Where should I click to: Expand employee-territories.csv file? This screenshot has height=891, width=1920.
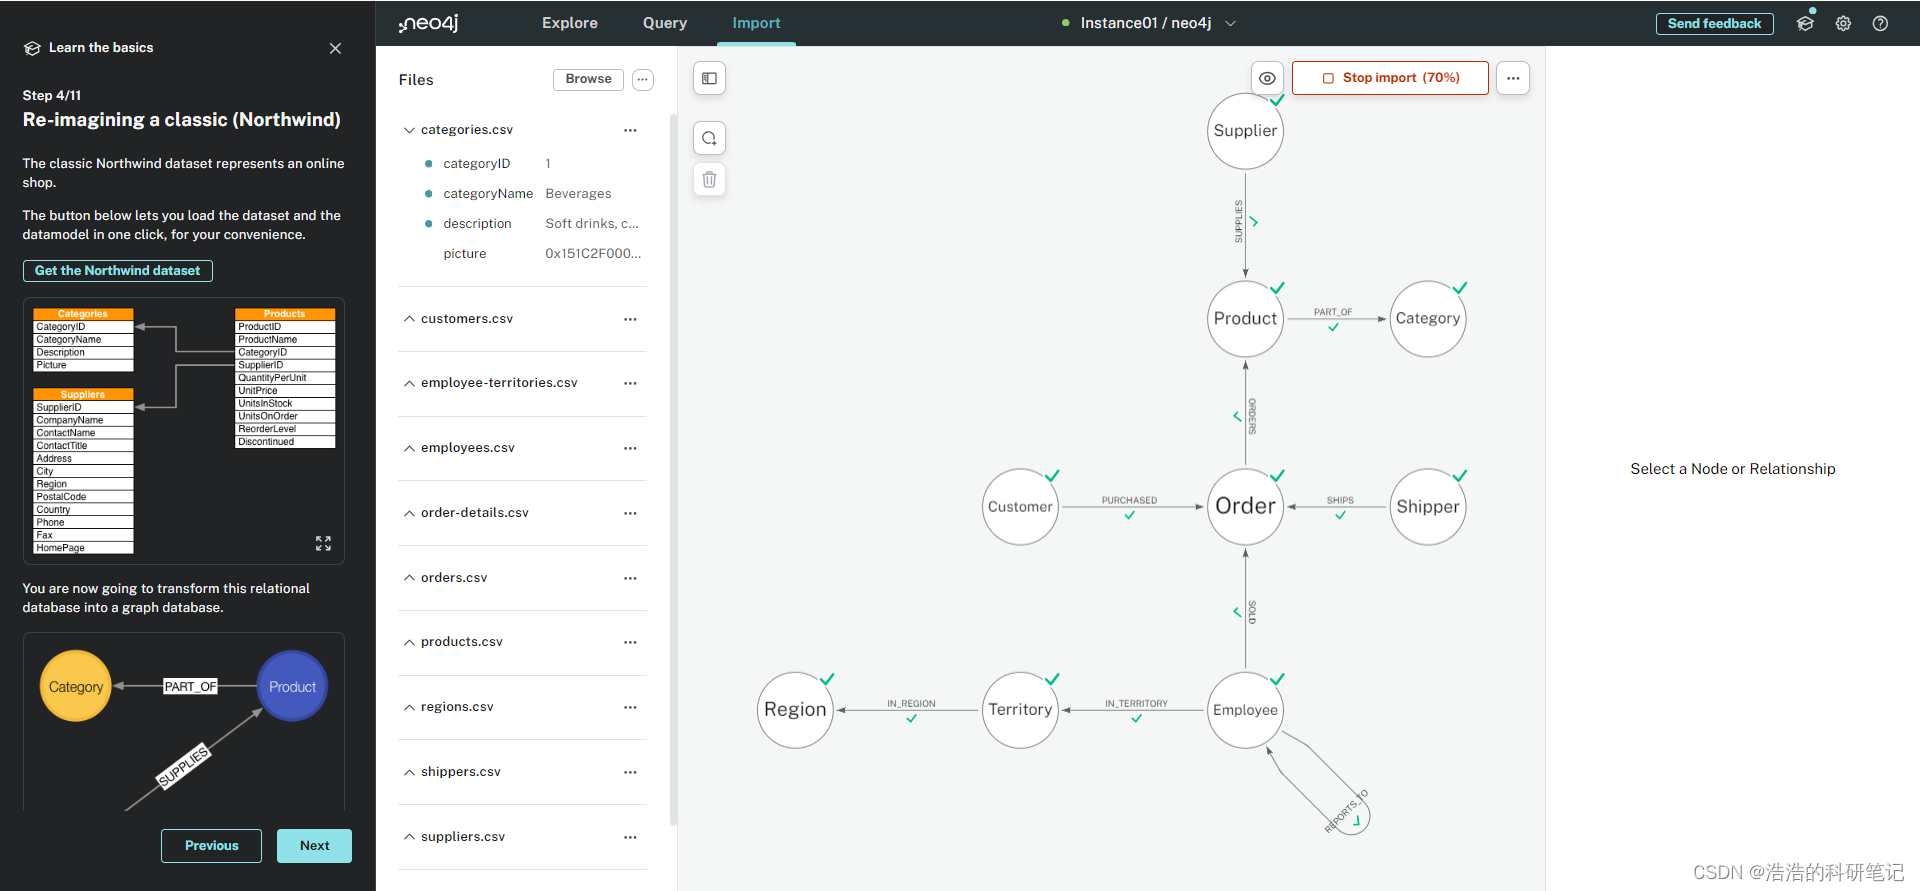click(409, 383)
